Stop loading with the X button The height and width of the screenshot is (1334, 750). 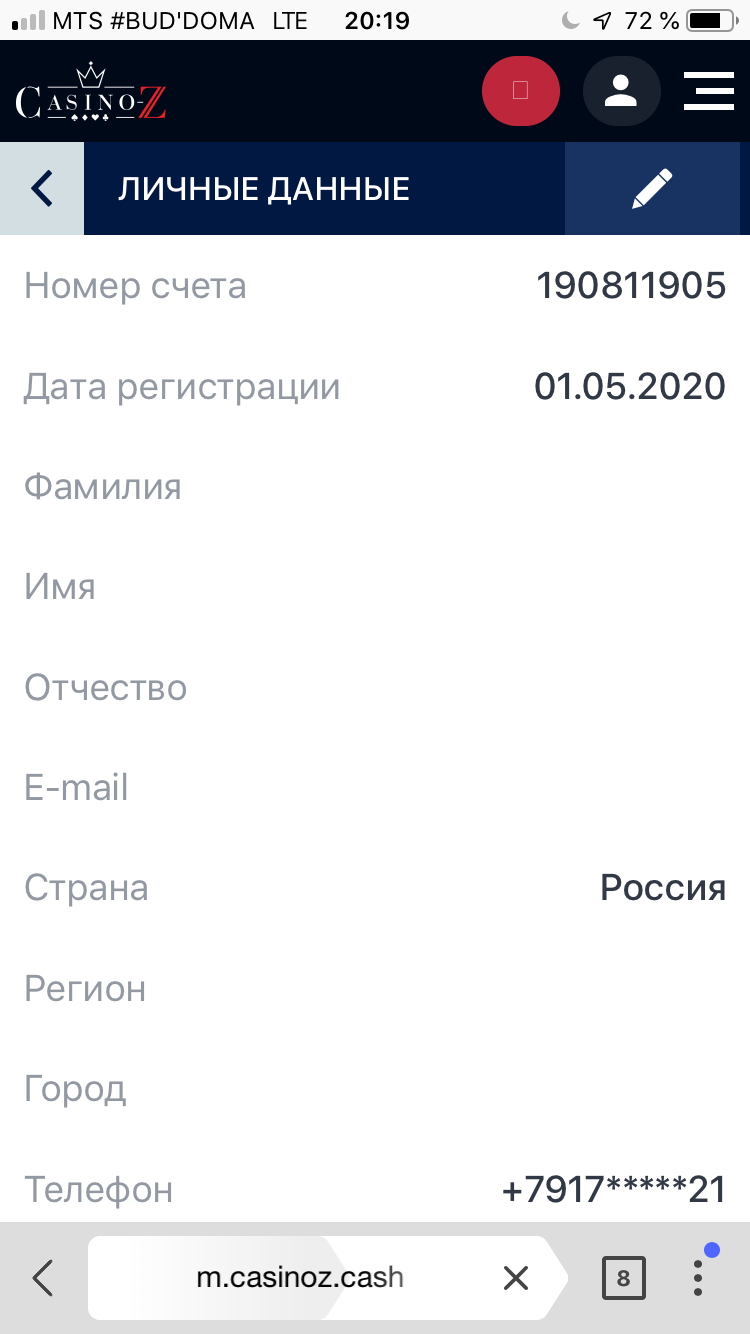point(515,1277)
